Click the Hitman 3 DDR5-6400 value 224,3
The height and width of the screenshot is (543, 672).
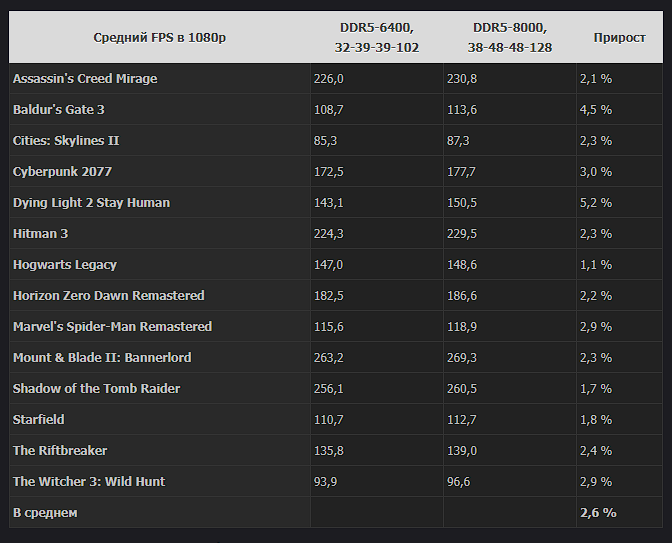coord(328,234)
